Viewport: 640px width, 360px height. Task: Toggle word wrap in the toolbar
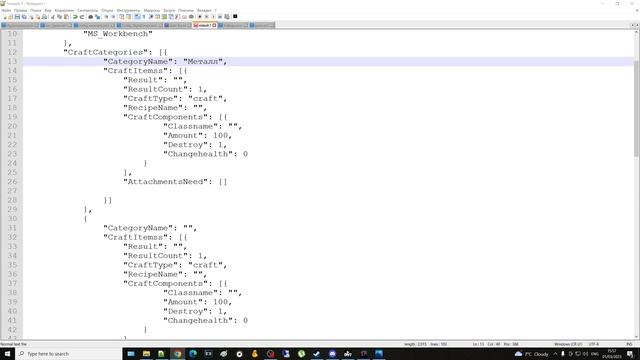click(137, 17)
